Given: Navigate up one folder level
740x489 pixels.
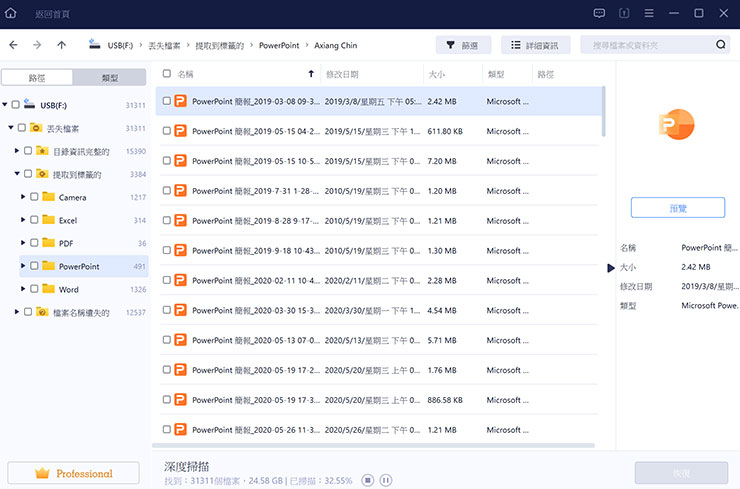Looking at the screenshot, I should [62, 45].
